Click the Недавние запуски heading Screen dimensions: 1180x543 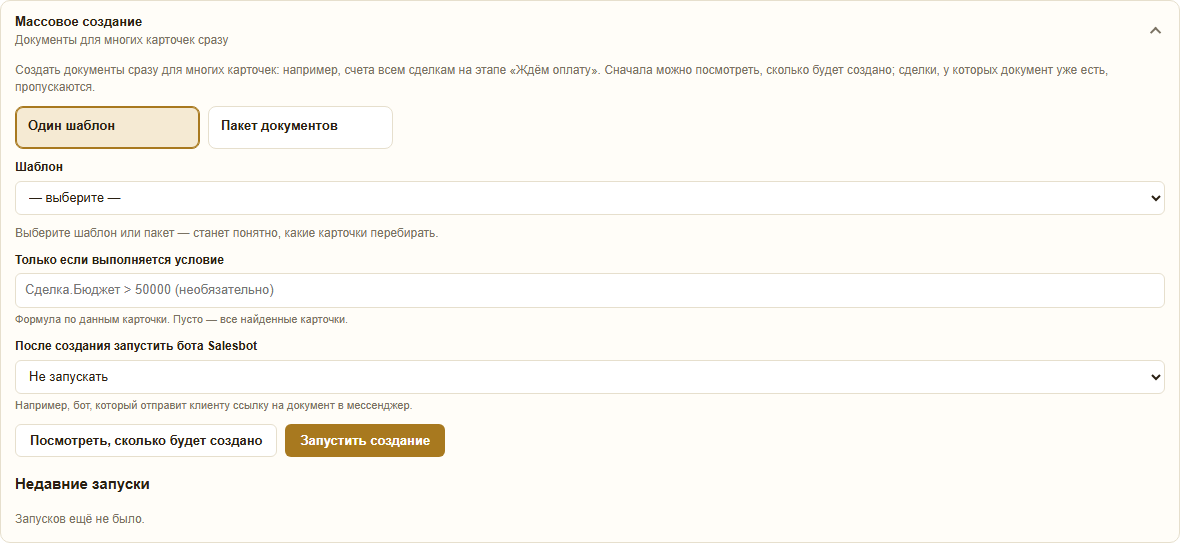[x=82, y=484]
